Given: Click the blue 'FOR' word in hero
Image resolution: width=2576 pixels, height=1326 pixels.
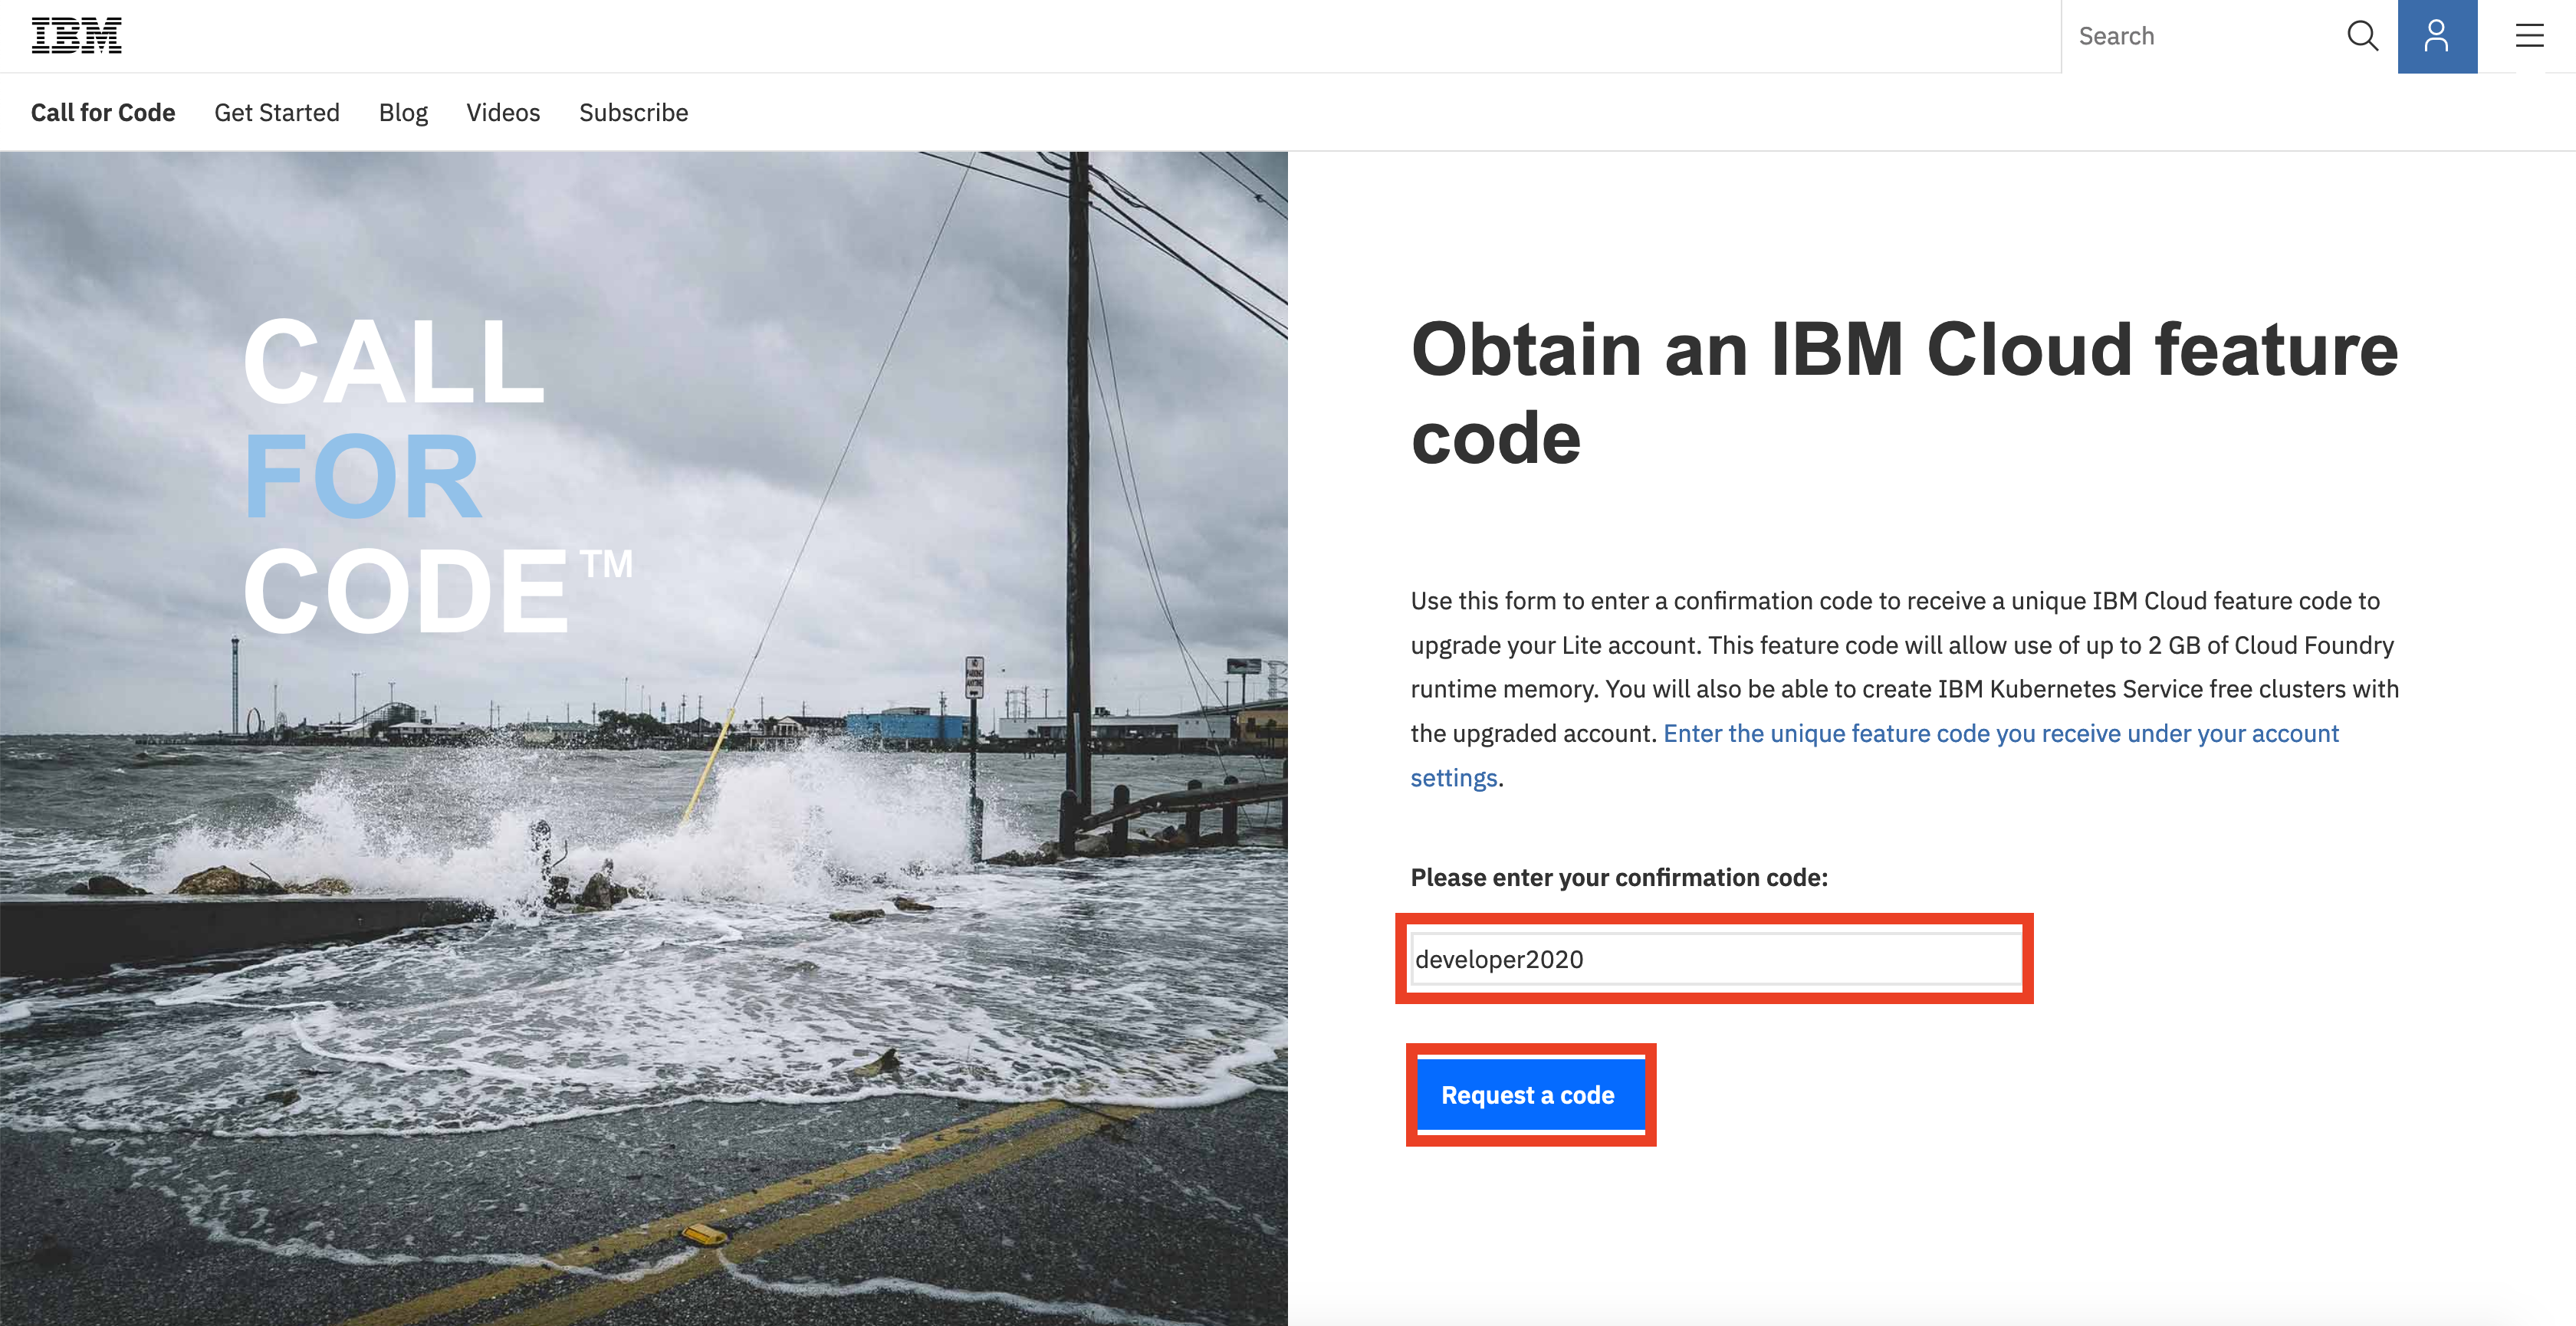Looking at the screenshot, I should pyautogui.click(x=362, y=477).
